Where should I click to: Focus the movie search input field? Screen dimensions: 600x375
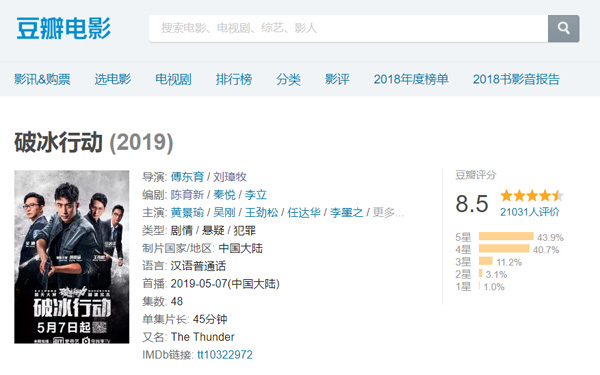pyautogui.click(x=348, y=28)
